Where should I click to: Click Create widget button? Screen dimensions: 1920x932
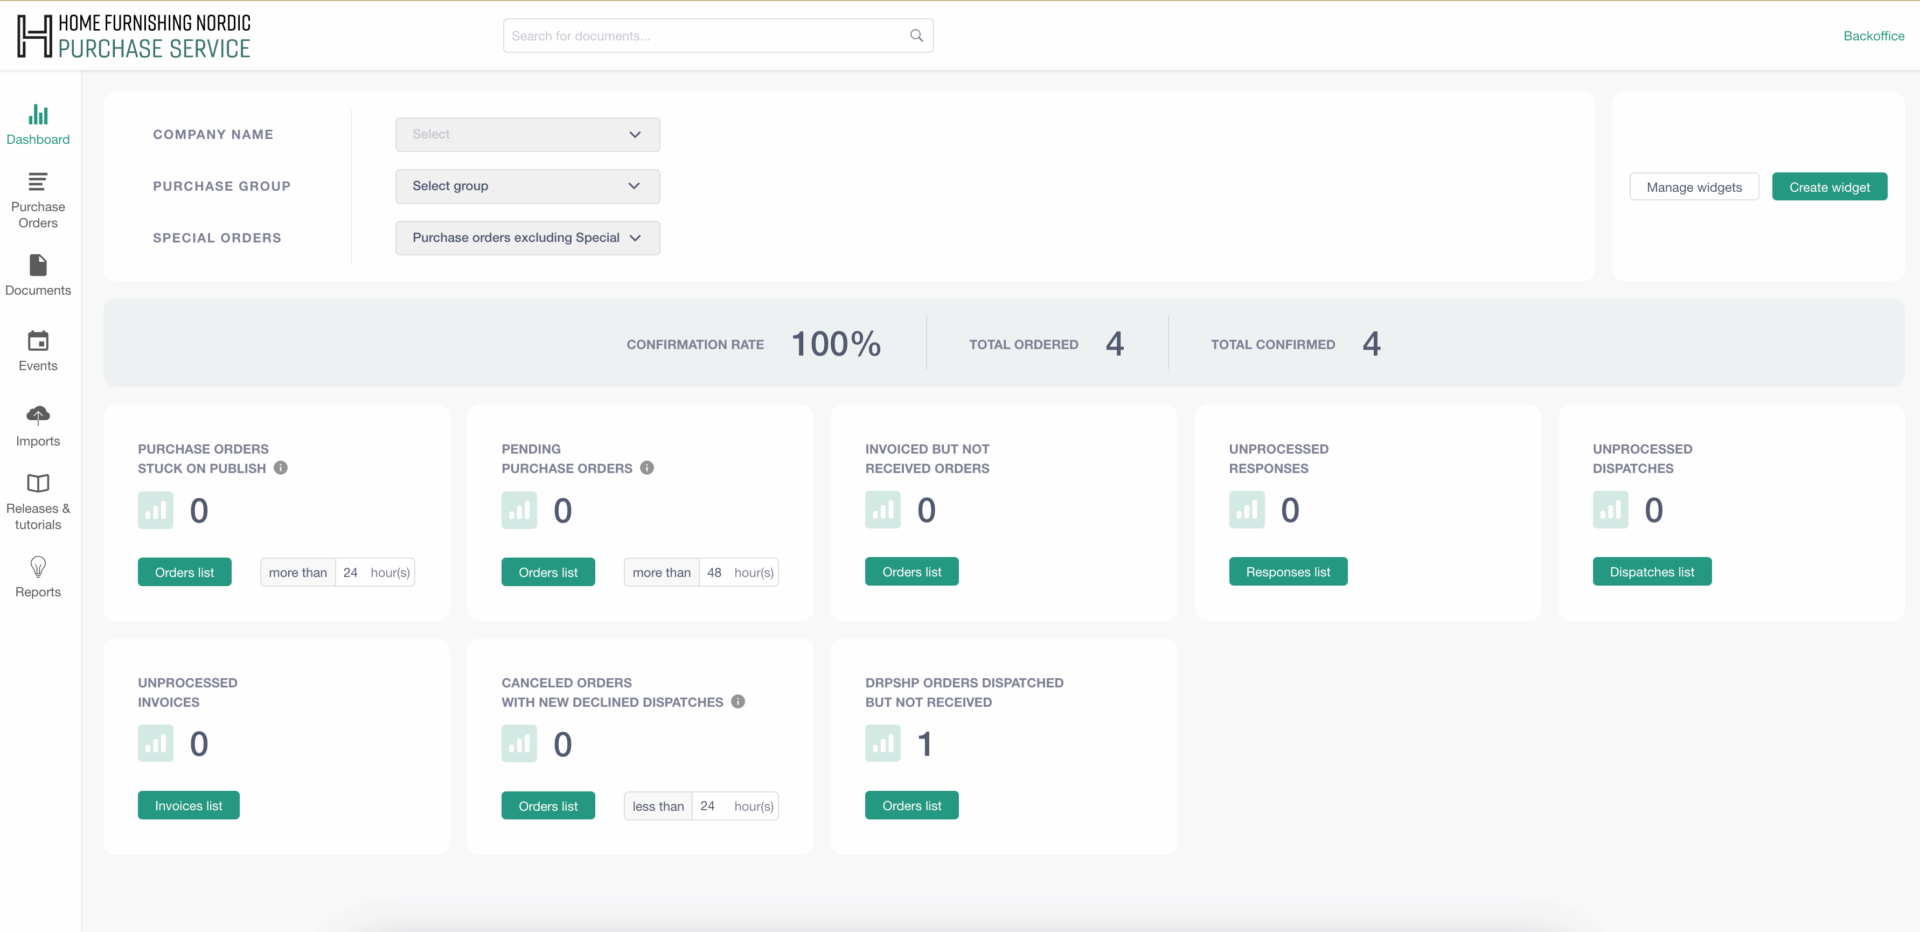pyautogui.click(x=1830, y=187)
